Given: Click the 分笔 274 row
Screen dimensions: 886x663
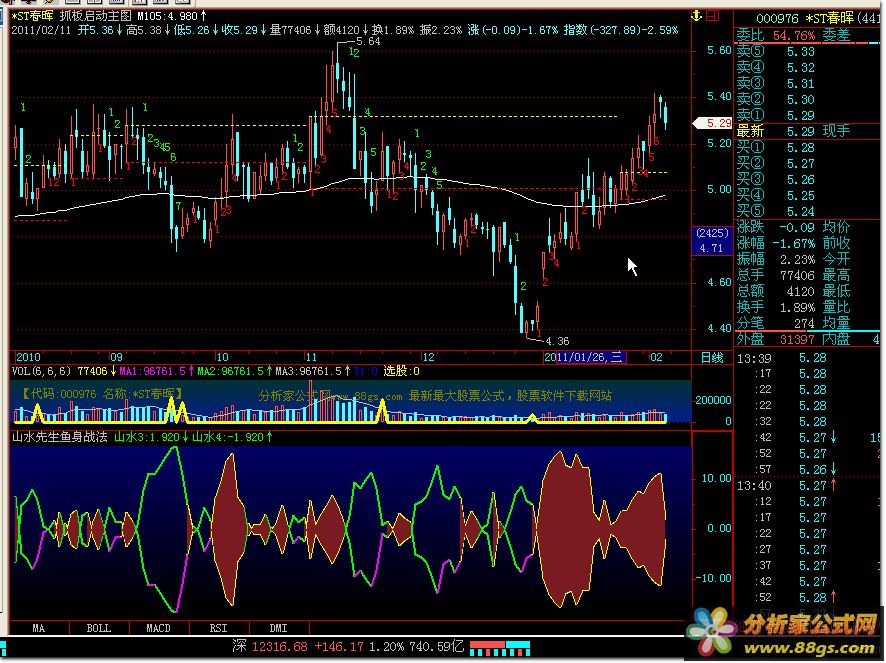Looking at the screenshot, I should [x=776, y=323].
